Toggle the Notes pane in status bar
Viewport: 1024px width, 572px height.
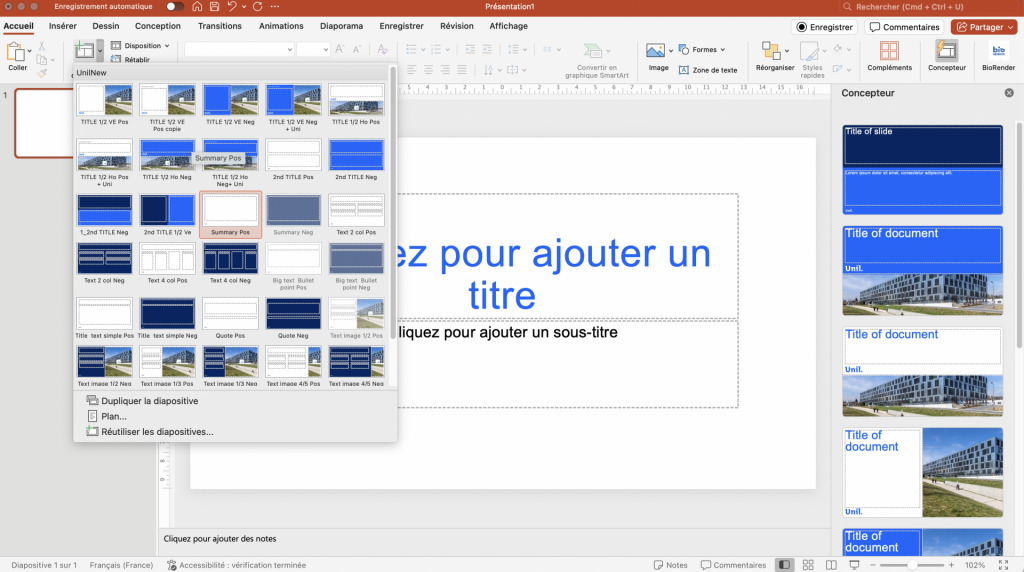click(x=670, y=565)
